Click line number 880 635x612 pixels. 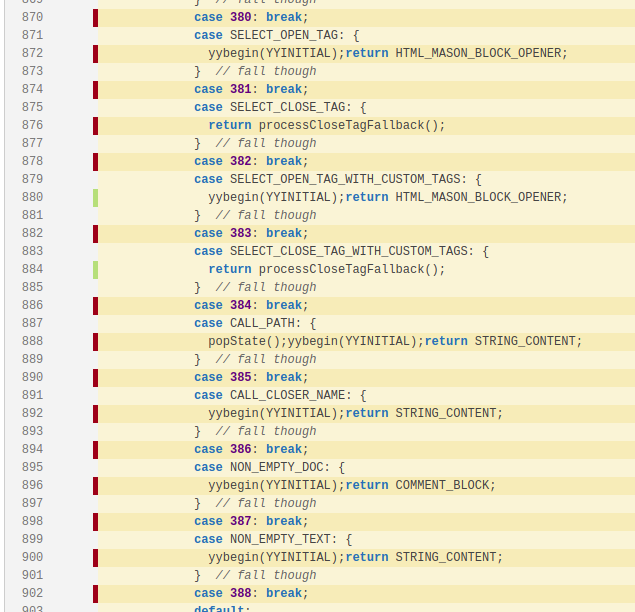(32, 197)
